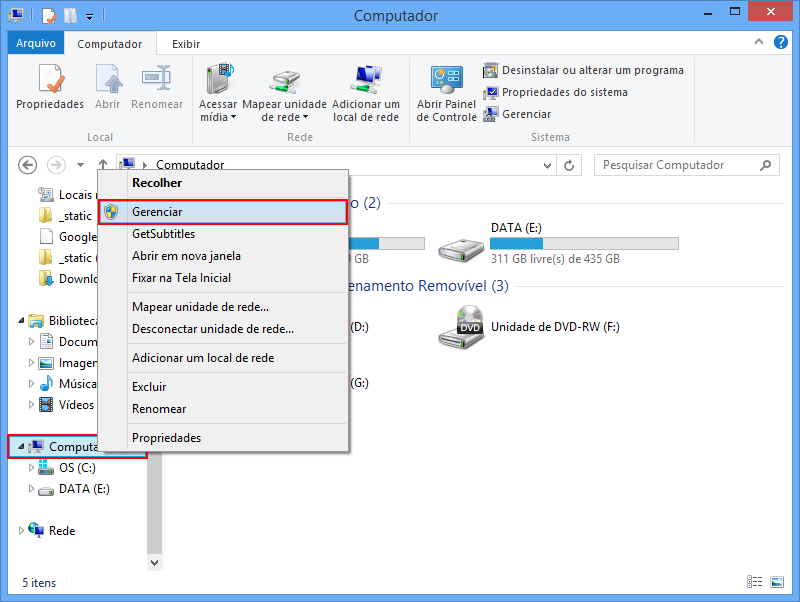Select the Documentos library in sidebar
Screen dimensions: 800x602
click(x=68, y=341)
